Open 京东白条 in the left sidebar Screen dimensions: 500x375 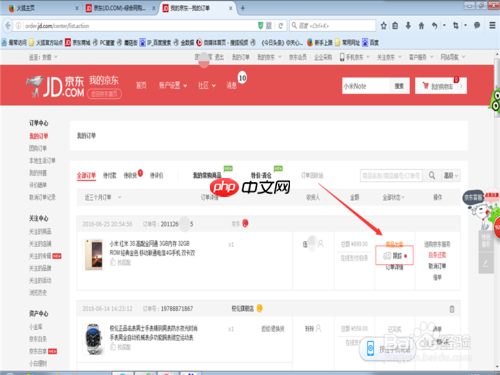(x=38, y=339)
